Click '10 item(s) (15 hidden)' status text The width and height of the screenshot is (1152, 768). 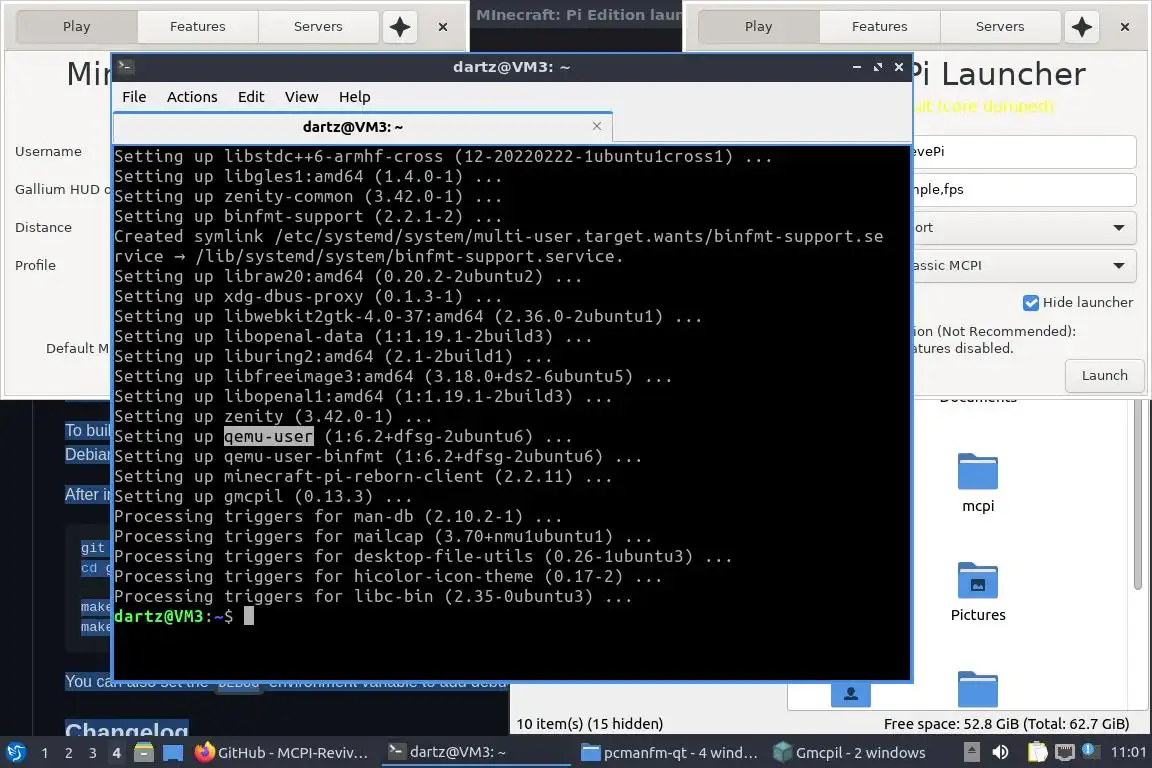click(x=589, y=724)
